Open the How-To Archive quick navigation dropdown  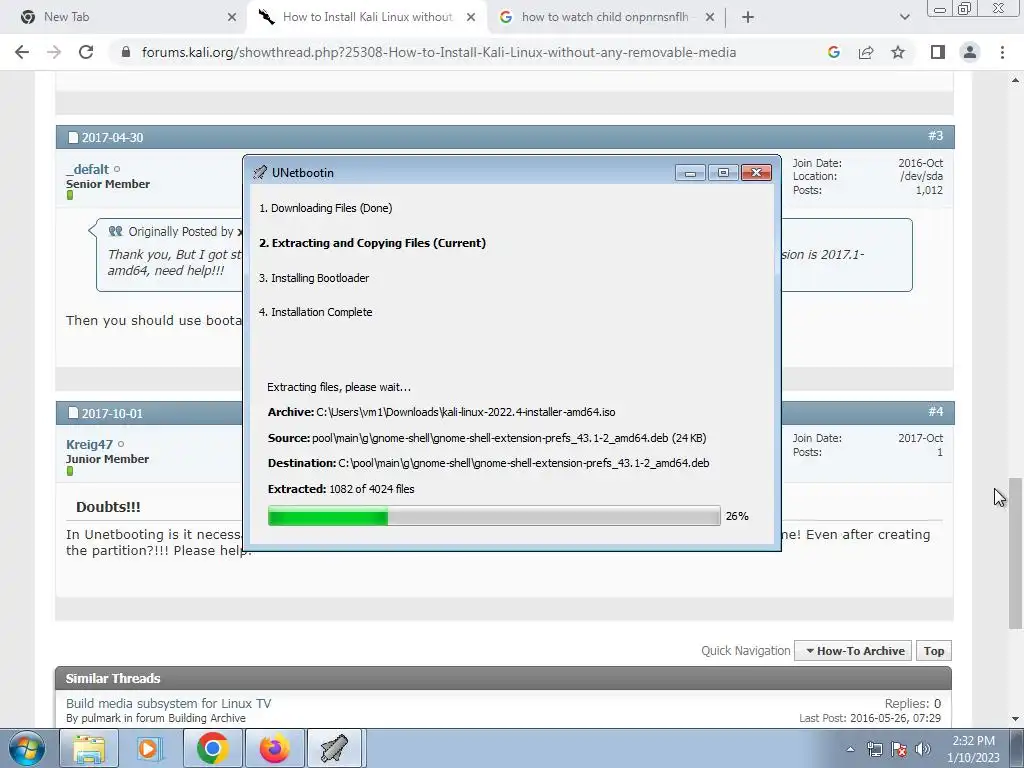pyautogui.click(x=853, y=651)
